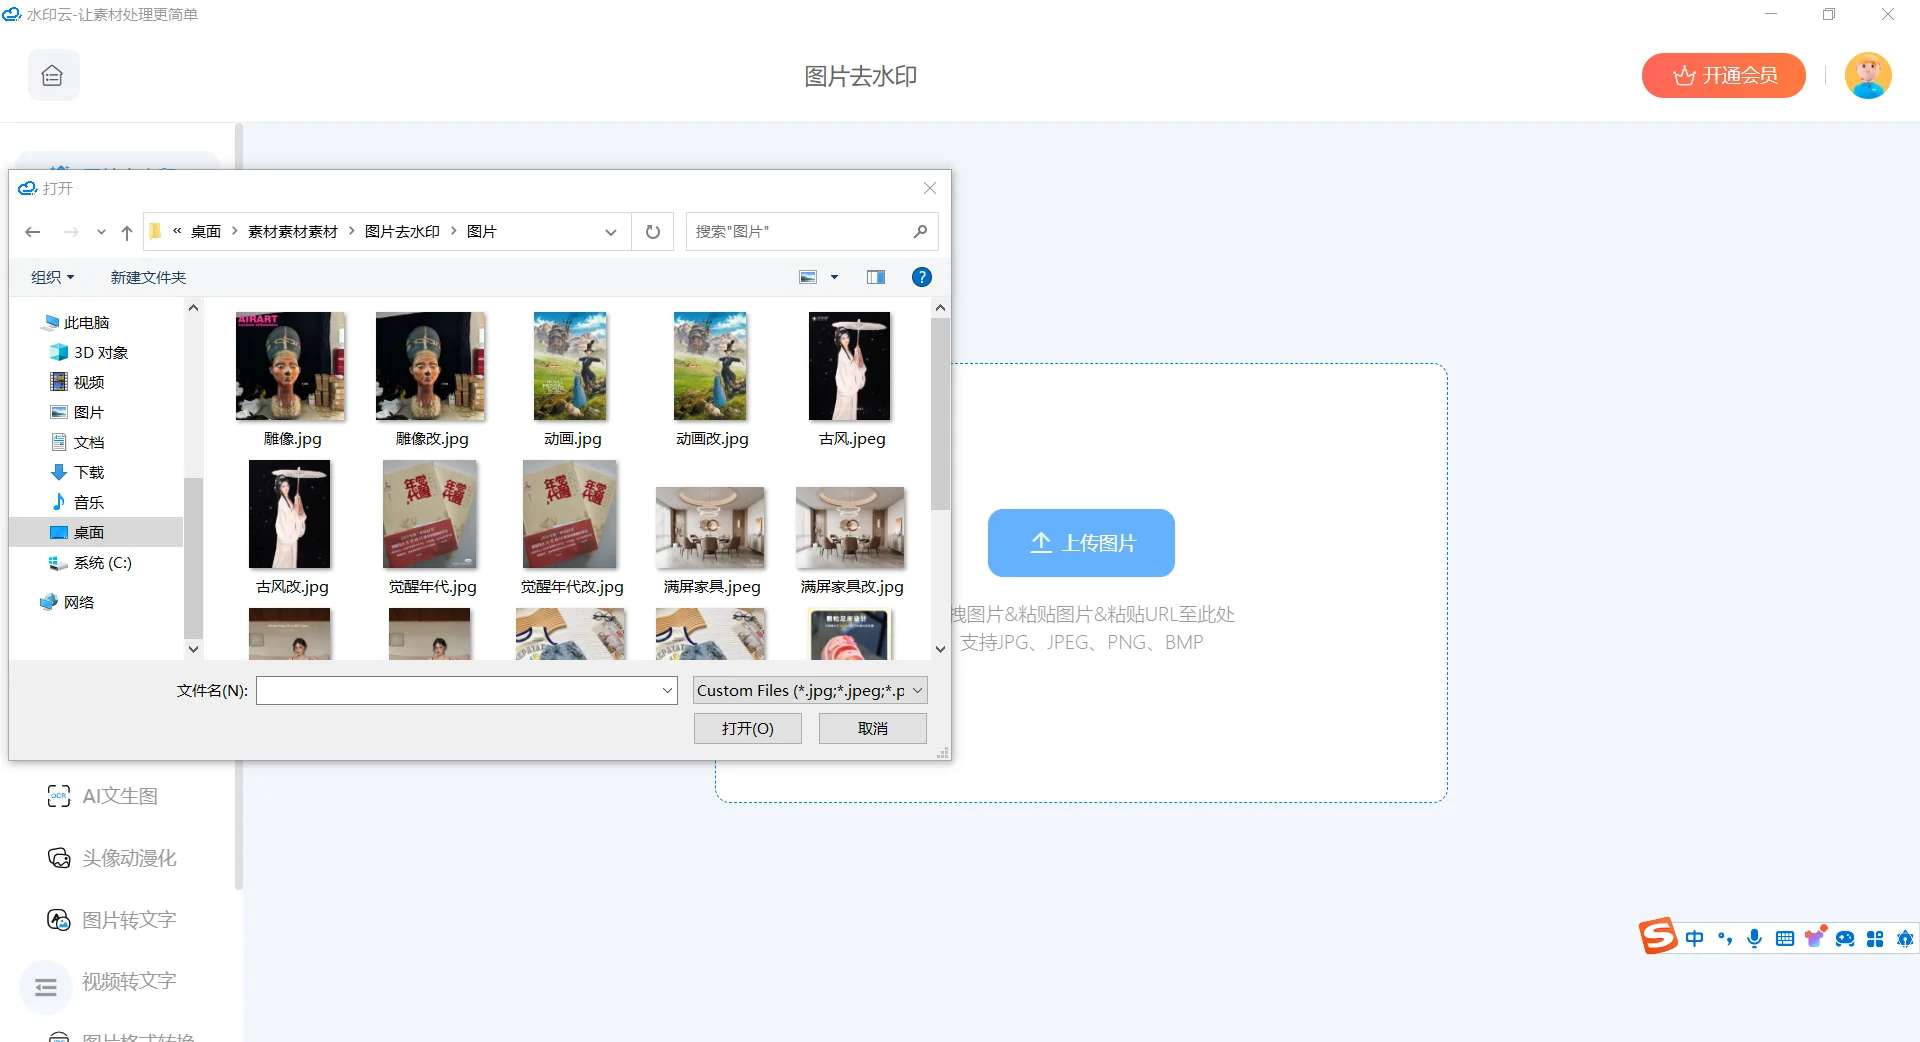Select 网络 in the navigation tree

(67, 602)
